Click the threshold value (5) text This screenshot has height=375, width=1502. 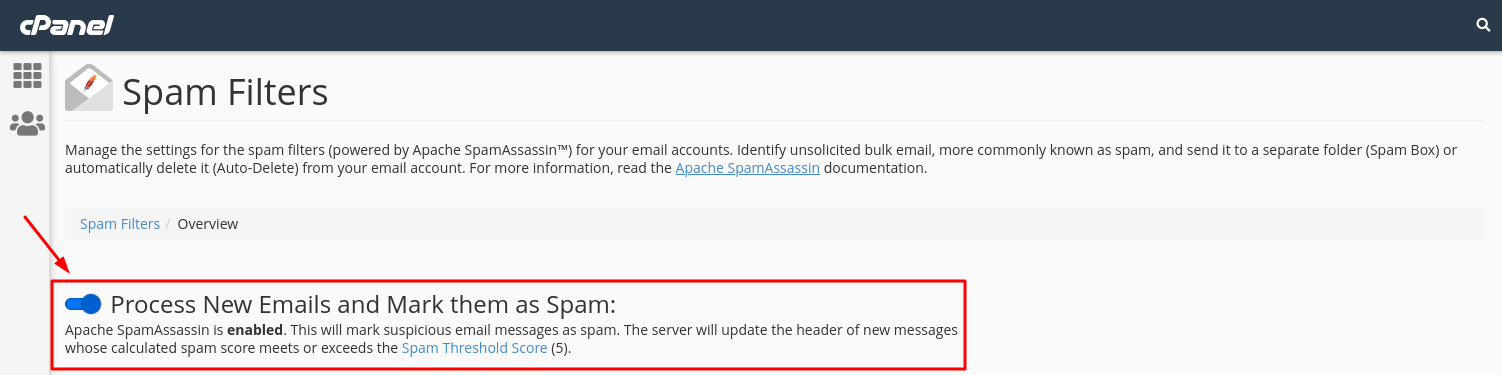[560, 348]
